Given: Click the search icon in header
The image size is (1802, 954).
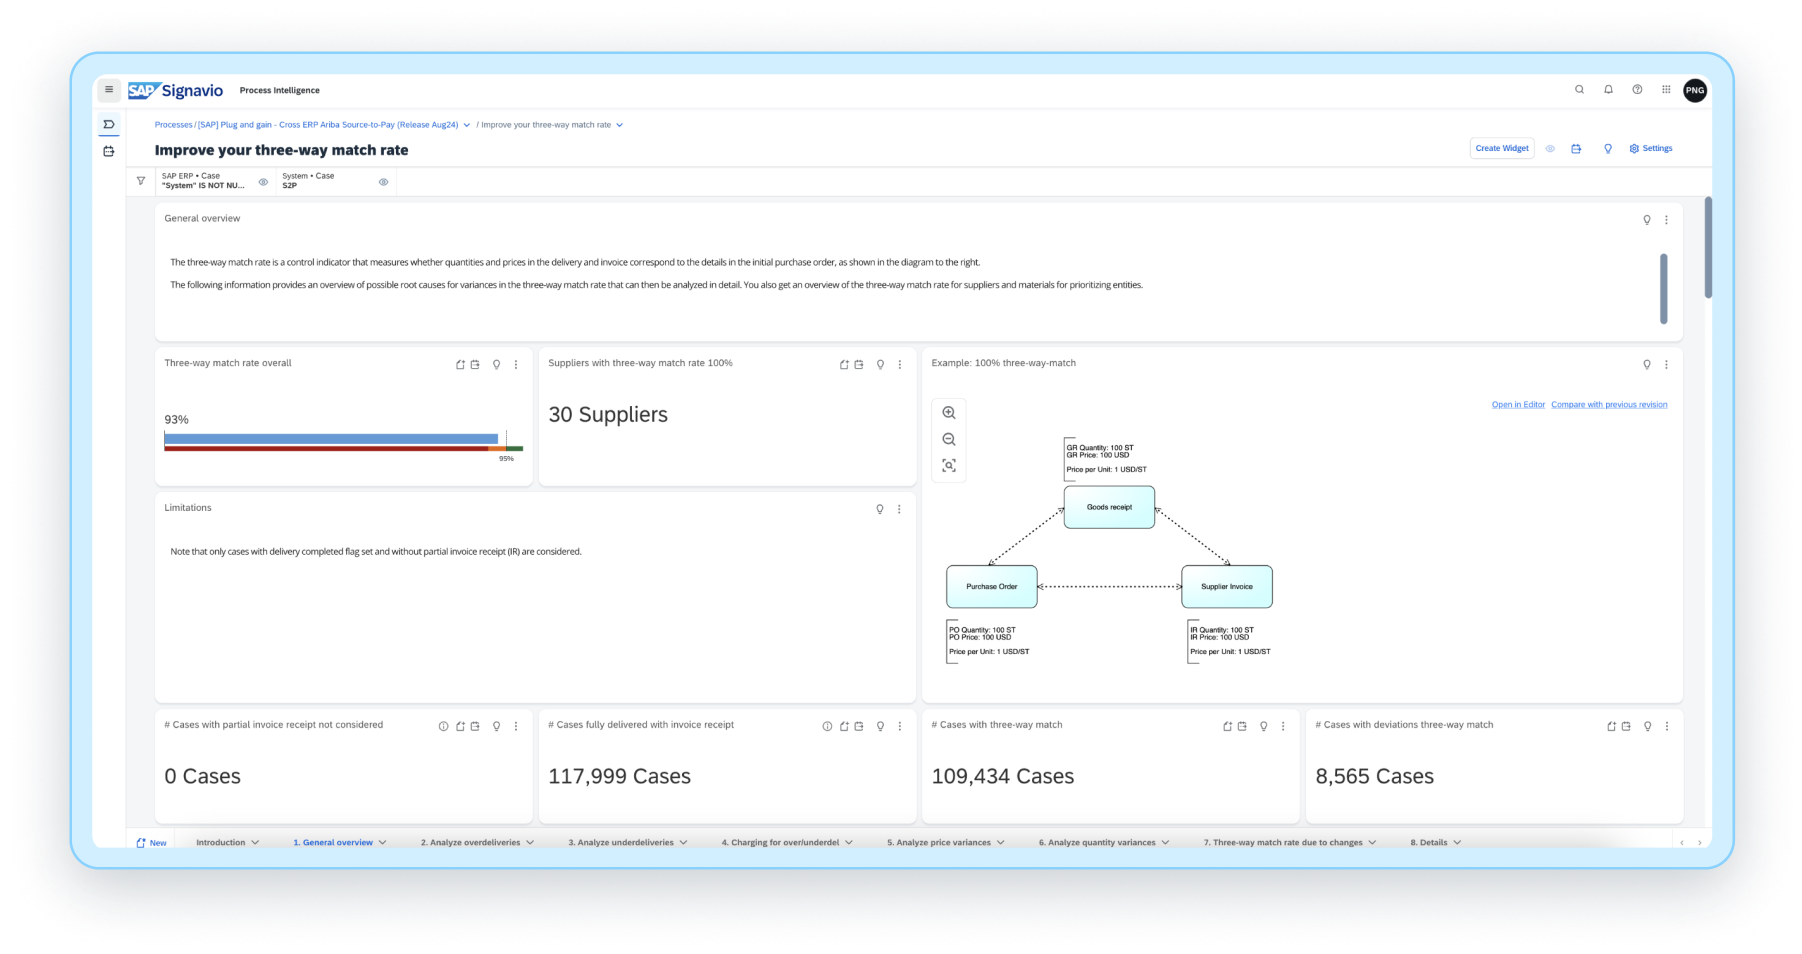Looking at the screenshot, I should [1579, 90].
